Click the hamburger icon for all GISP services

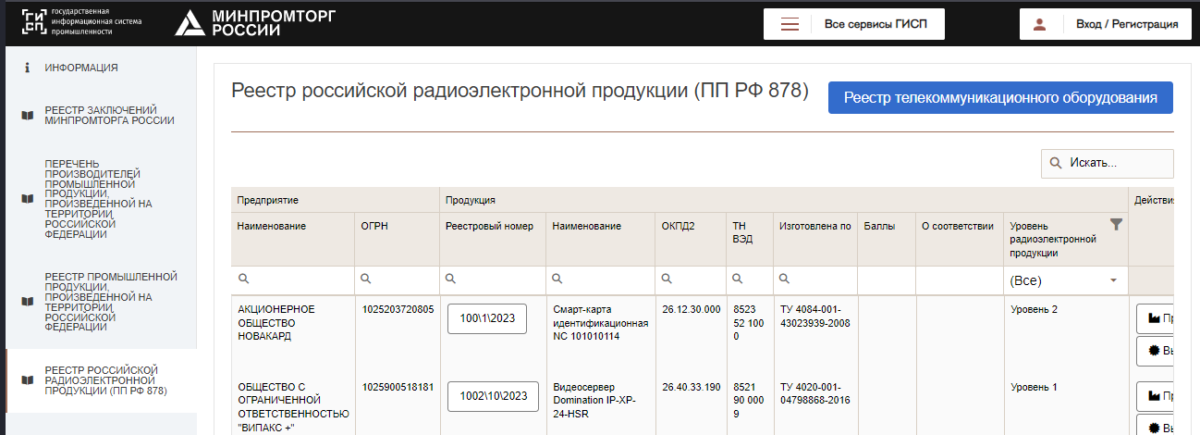click(790, 24)
